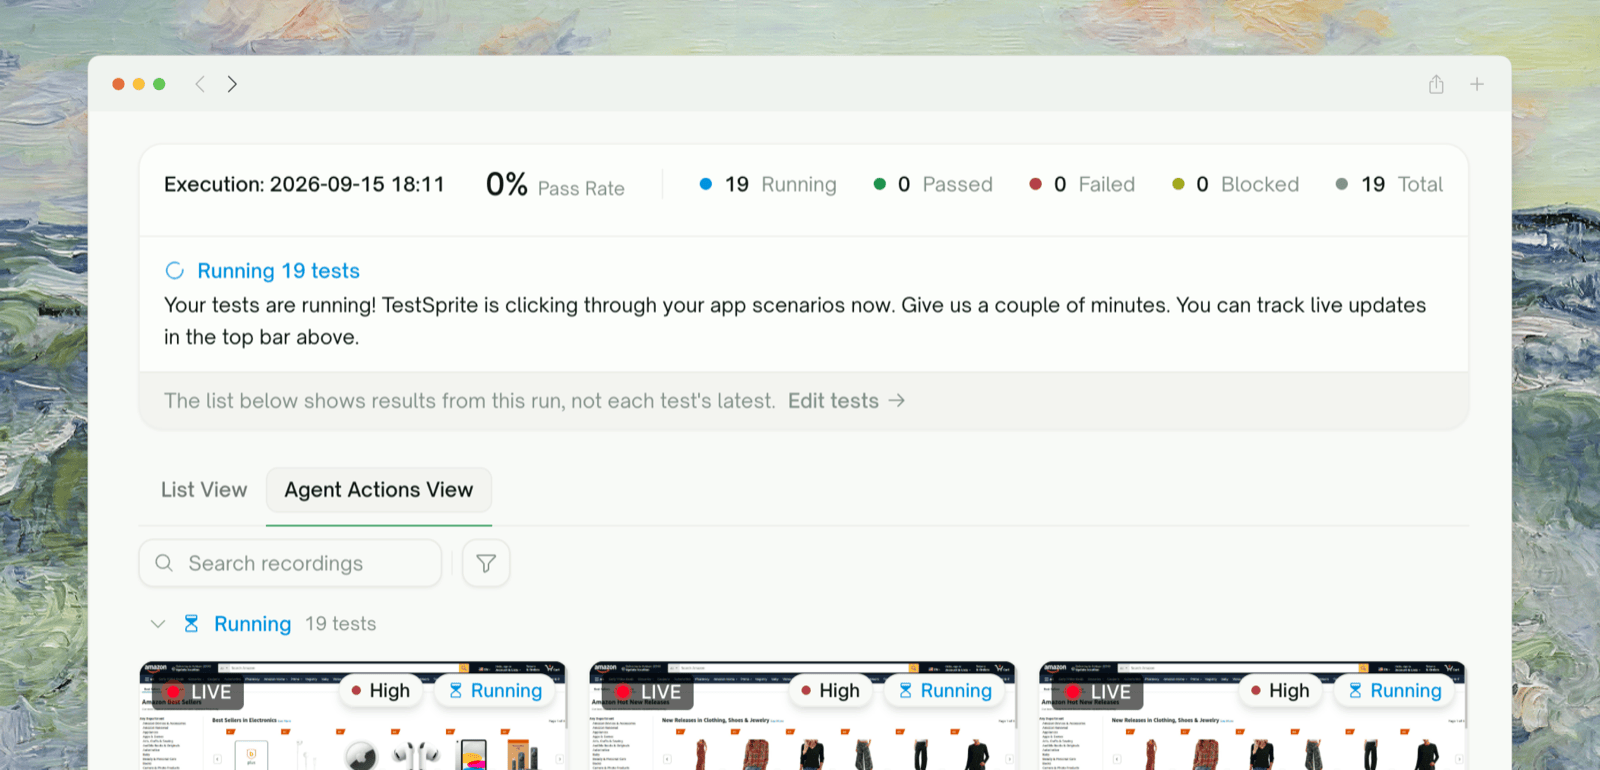
Task: Click the 0 Blocked status counter
Action: [1235, 184]
